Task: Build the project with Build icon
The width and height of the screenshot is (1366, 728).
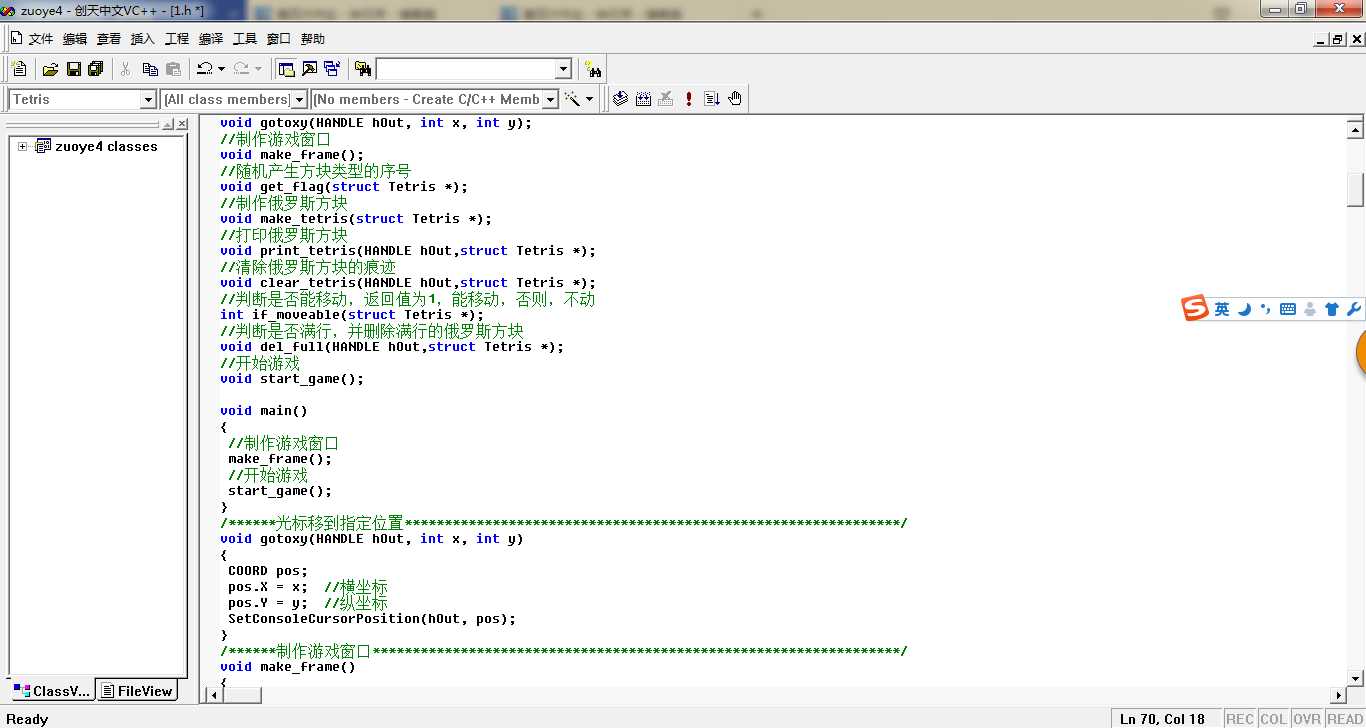Action: pyautogui.click(x=644, y=99)
